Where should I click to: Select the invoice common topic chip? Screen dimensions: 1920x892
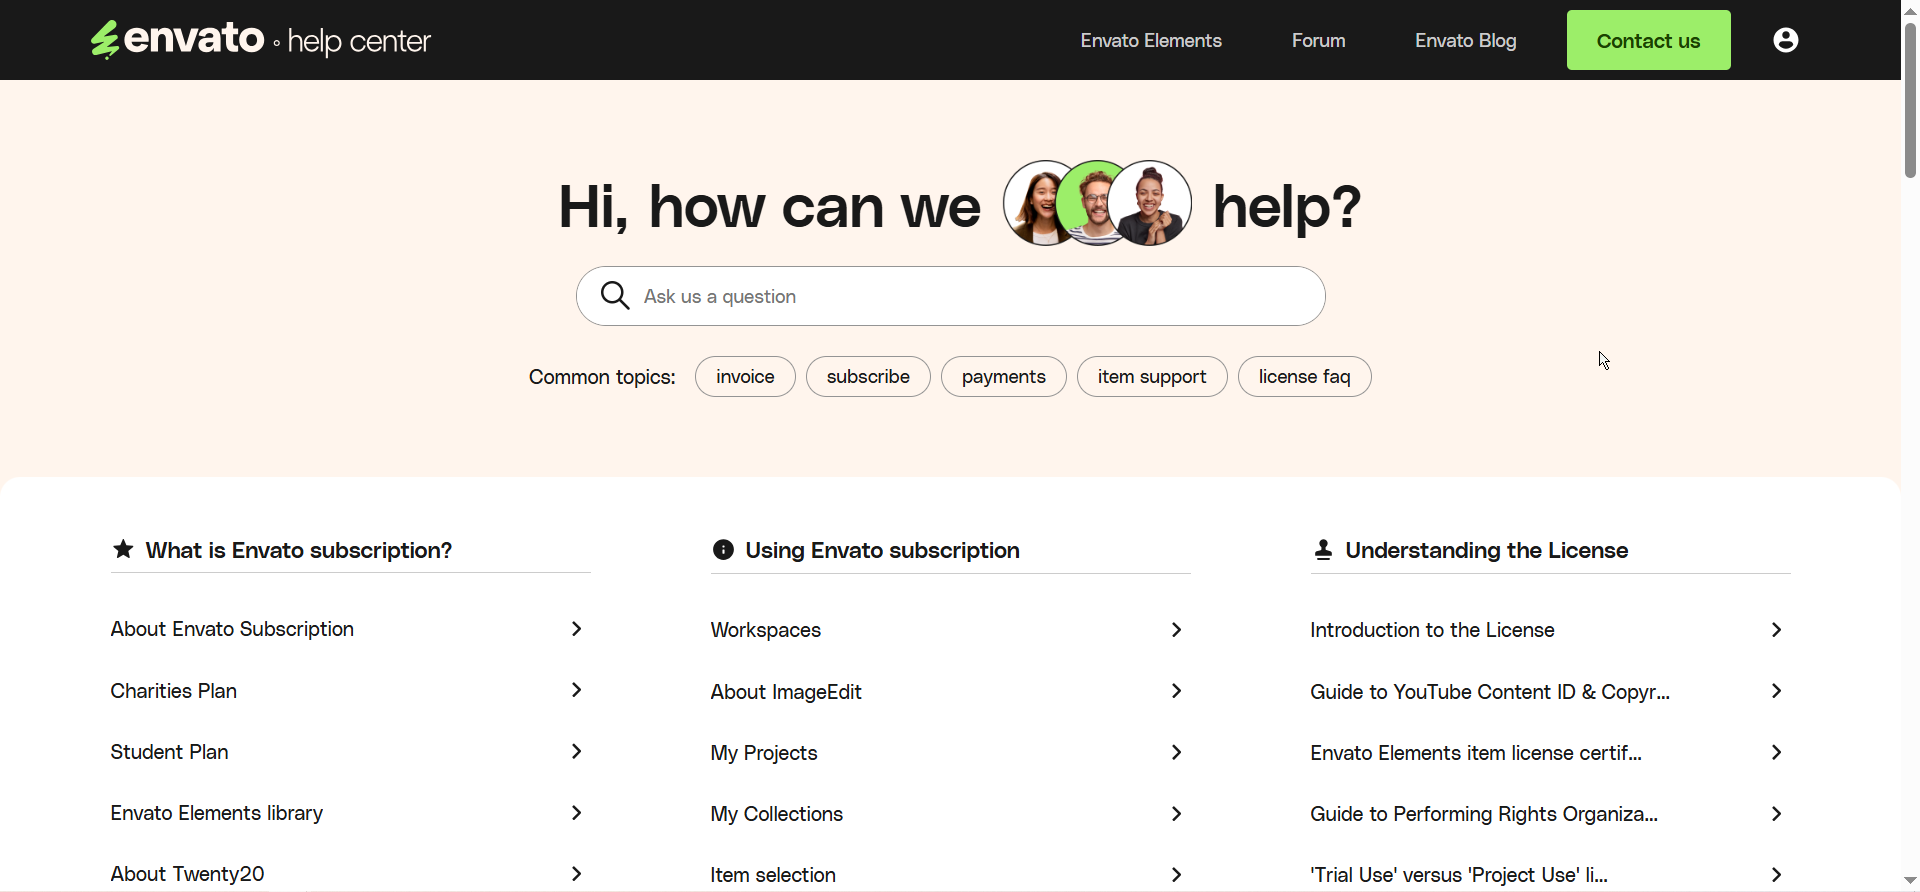click(745, 377)
